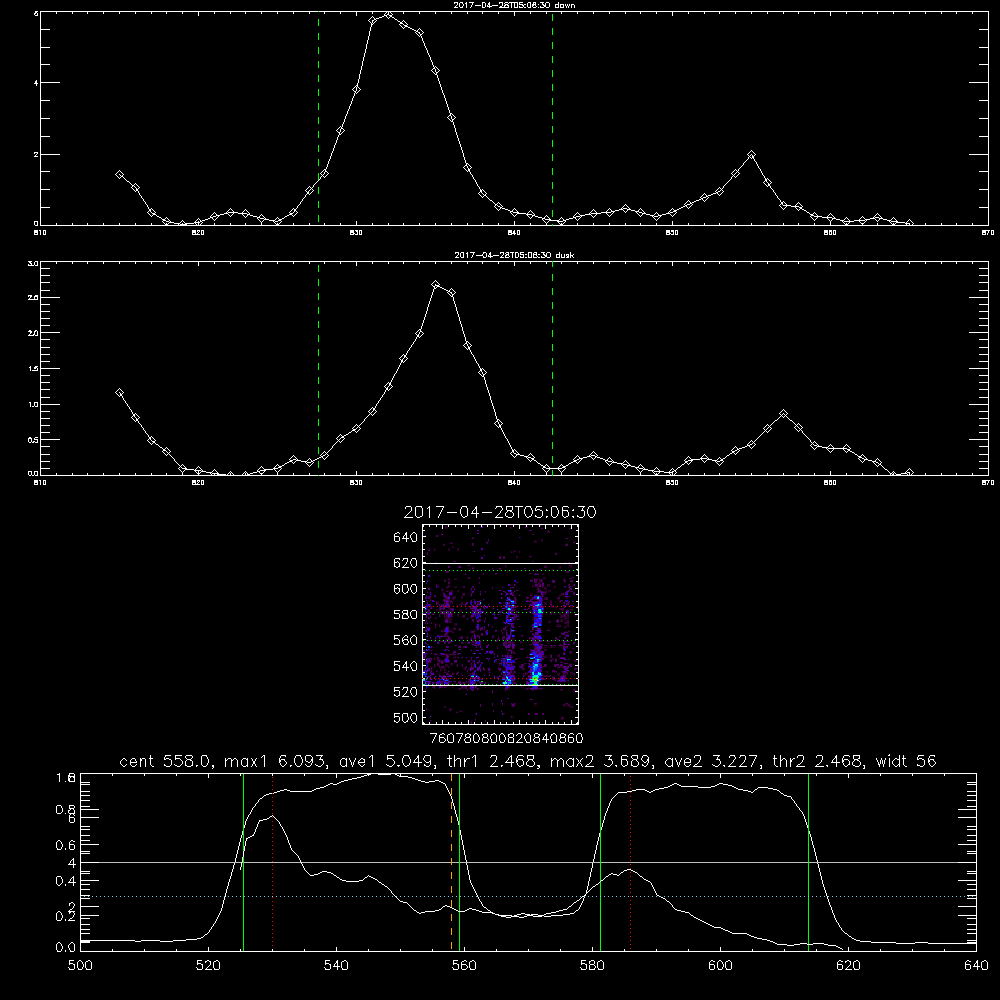Screen dimensions: 1000x1000
Task: Click green dashed line near 842 in dusk plot
Action: point(553,368)
